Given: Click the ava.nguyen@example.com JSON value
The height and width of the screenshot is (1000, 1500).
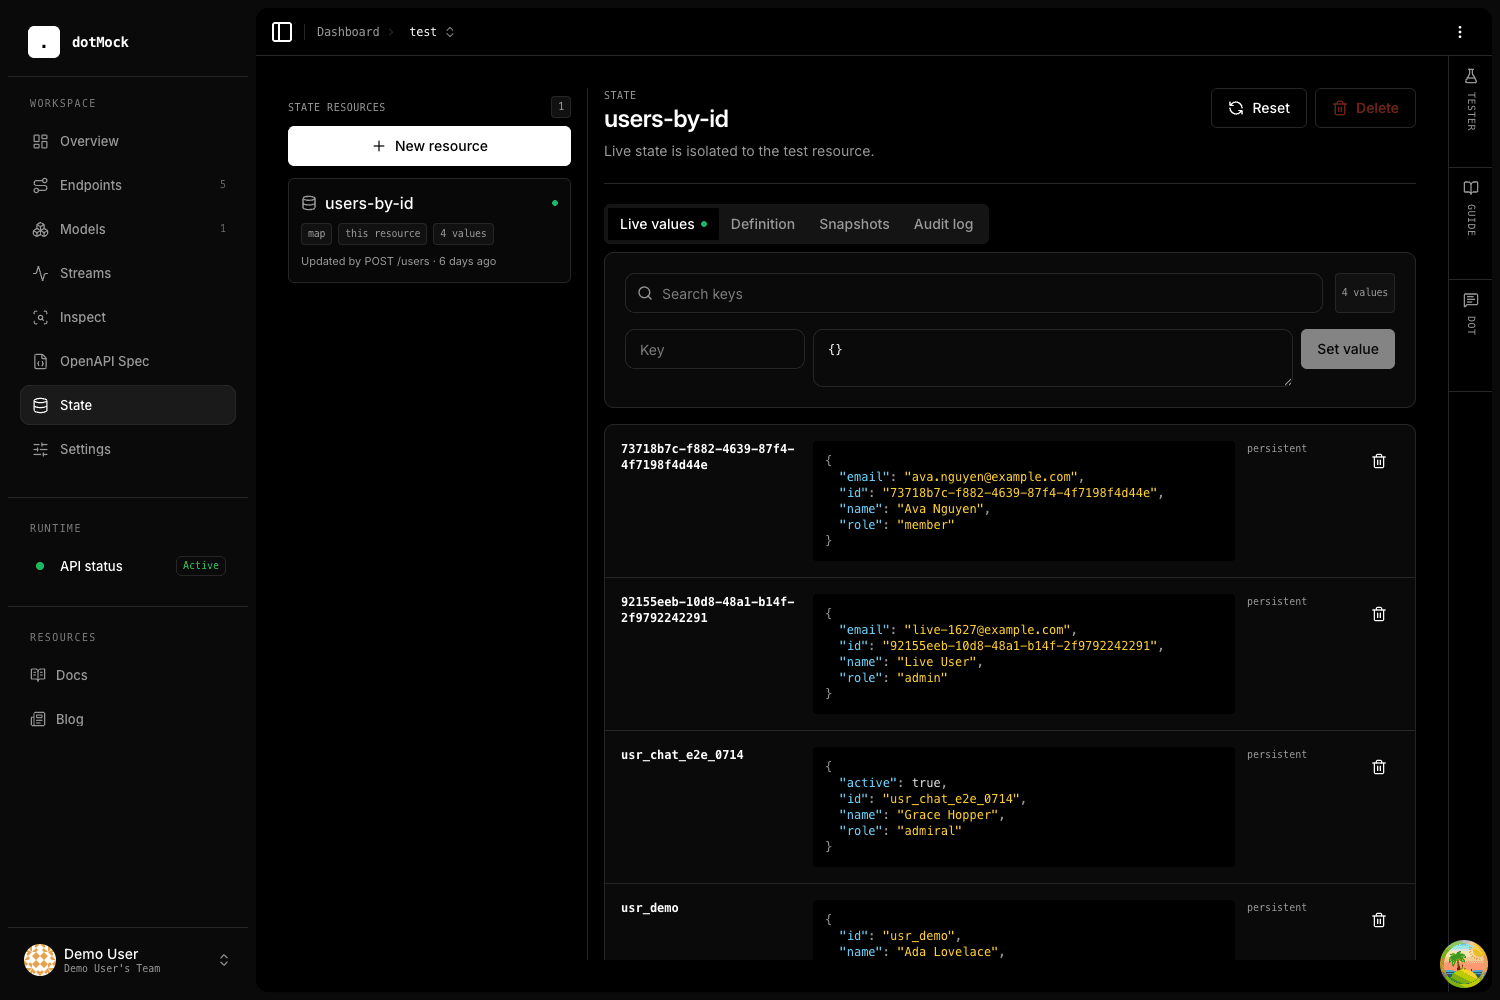Looking at the screenshot, I should pos(990,477).
